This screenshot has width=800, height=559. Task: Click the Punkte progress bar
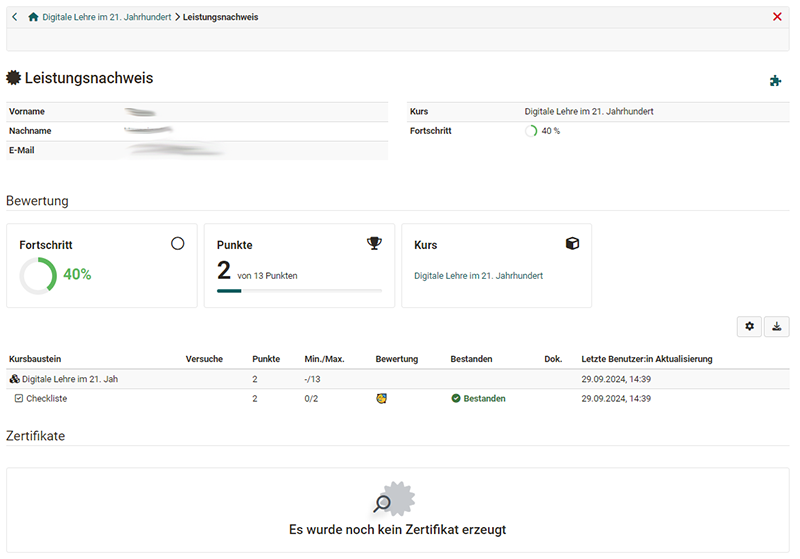299,291
